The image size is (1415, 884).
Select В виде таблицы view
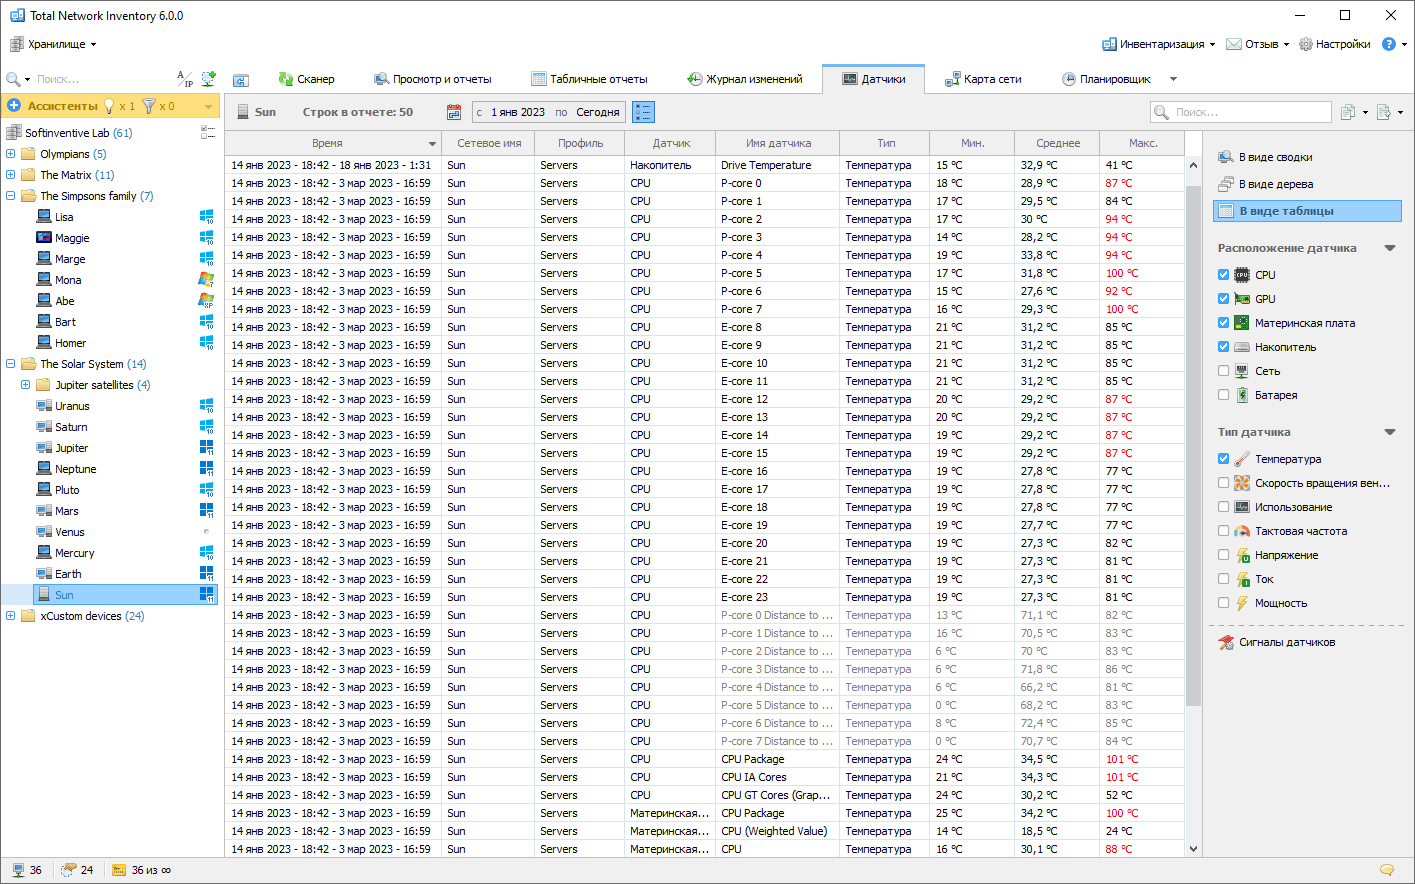click(1307, 211)
